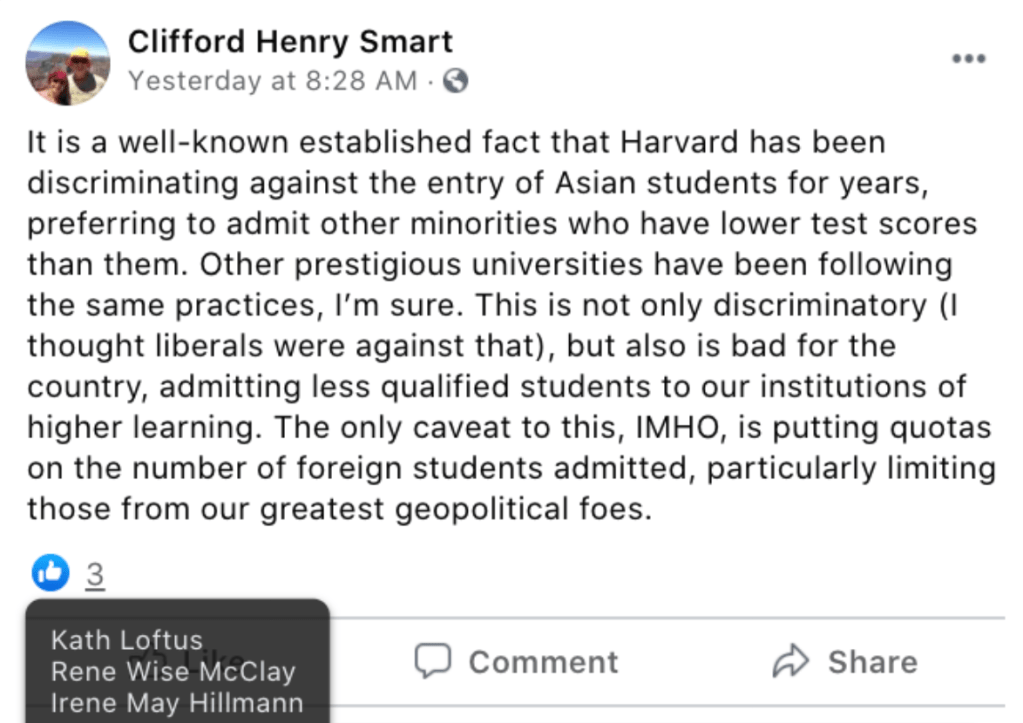Click the post's first line of text
This screenshot has height=723, width=1023.
click(456, 142)
